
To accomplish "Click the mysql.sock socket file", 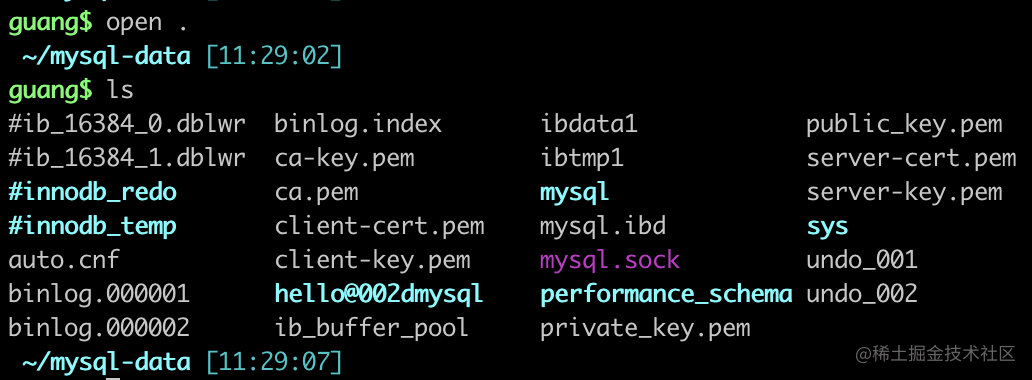I will coord(610,261).
